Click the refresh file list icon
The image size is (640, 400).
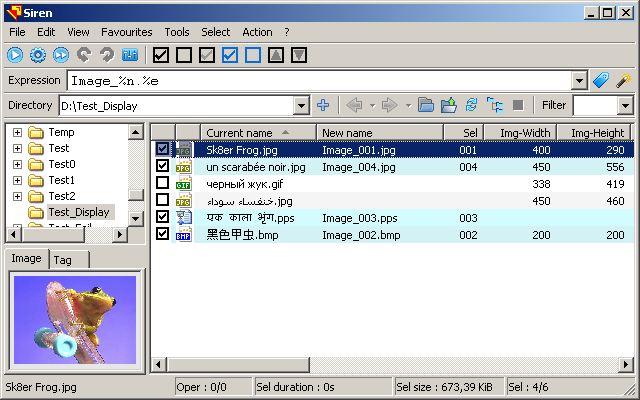point(471,105)
